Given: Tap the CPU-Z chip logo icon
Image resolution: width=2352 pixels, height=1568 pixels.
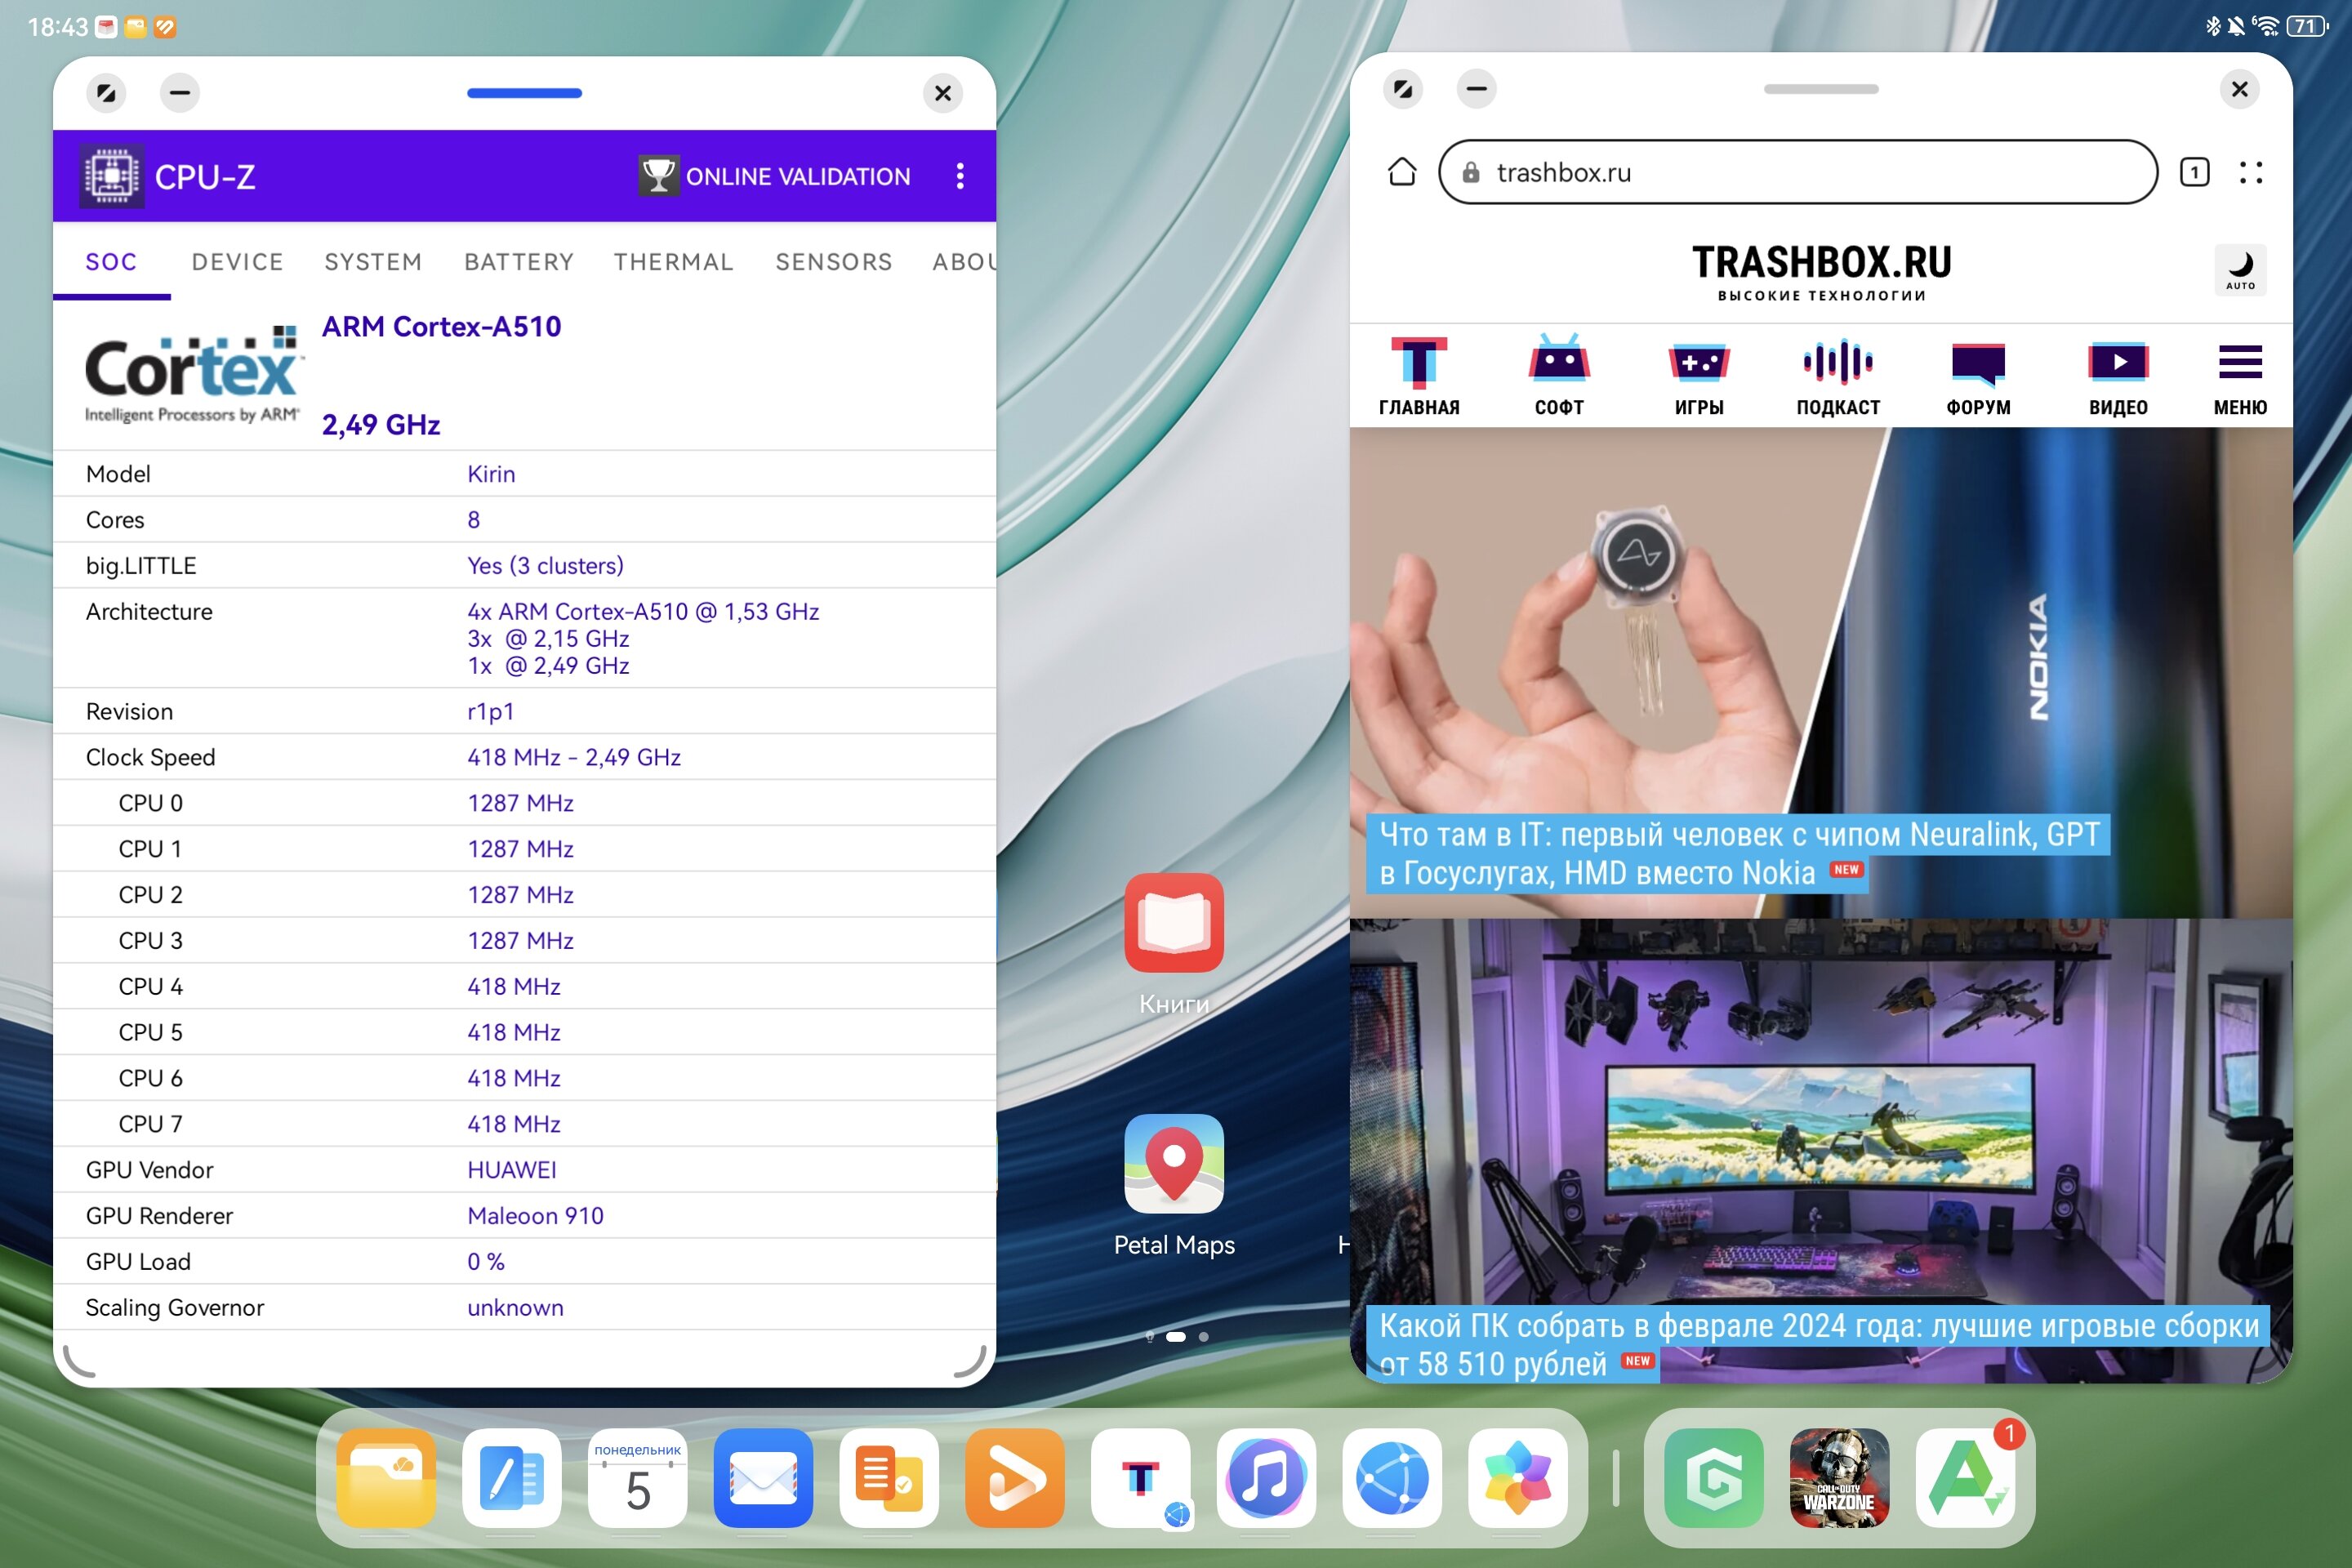Looking at the screenshot, I should pyautogui.click(x=112, y=176).
